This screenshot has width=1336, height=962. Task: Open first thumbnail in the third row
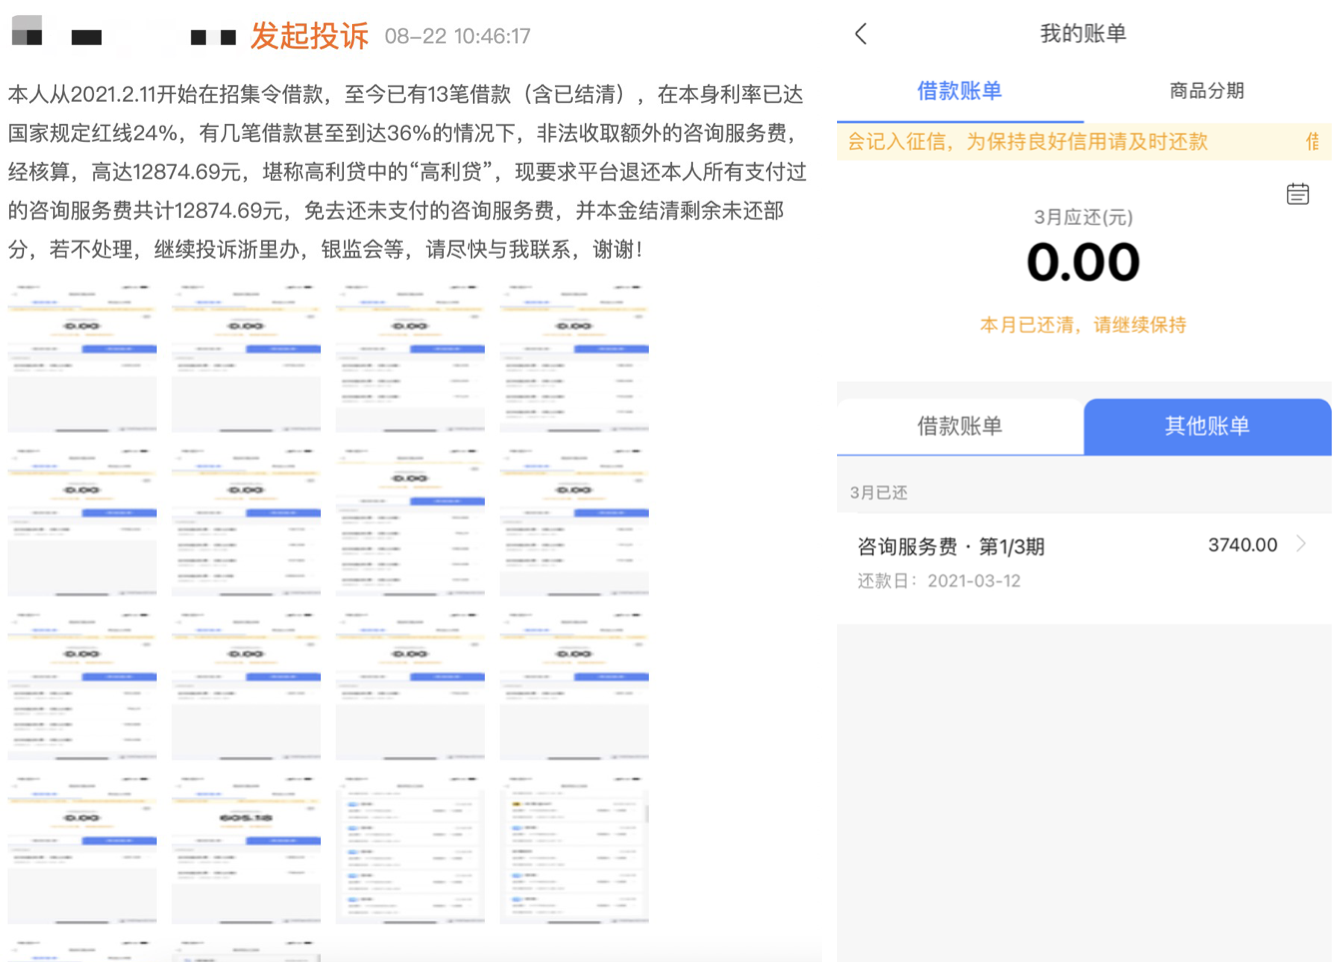[x=82, y=686]
